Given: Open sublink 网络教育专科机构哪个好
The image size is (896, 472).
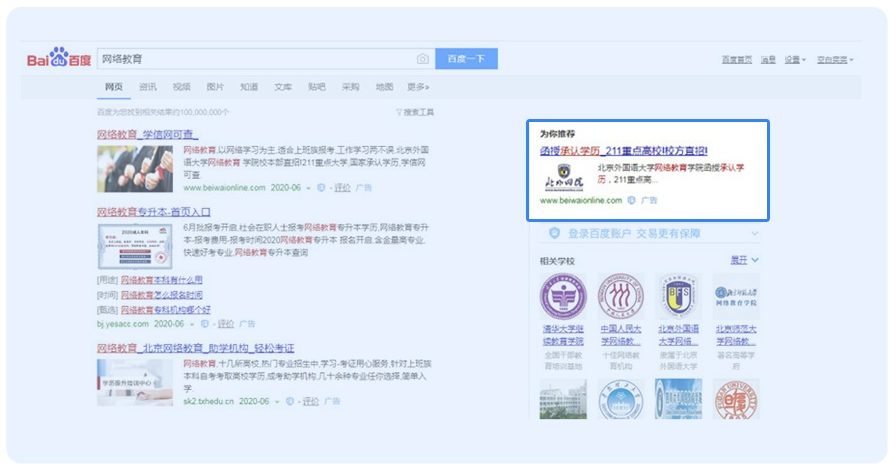Looking at the screenshot, I should 166,310.
